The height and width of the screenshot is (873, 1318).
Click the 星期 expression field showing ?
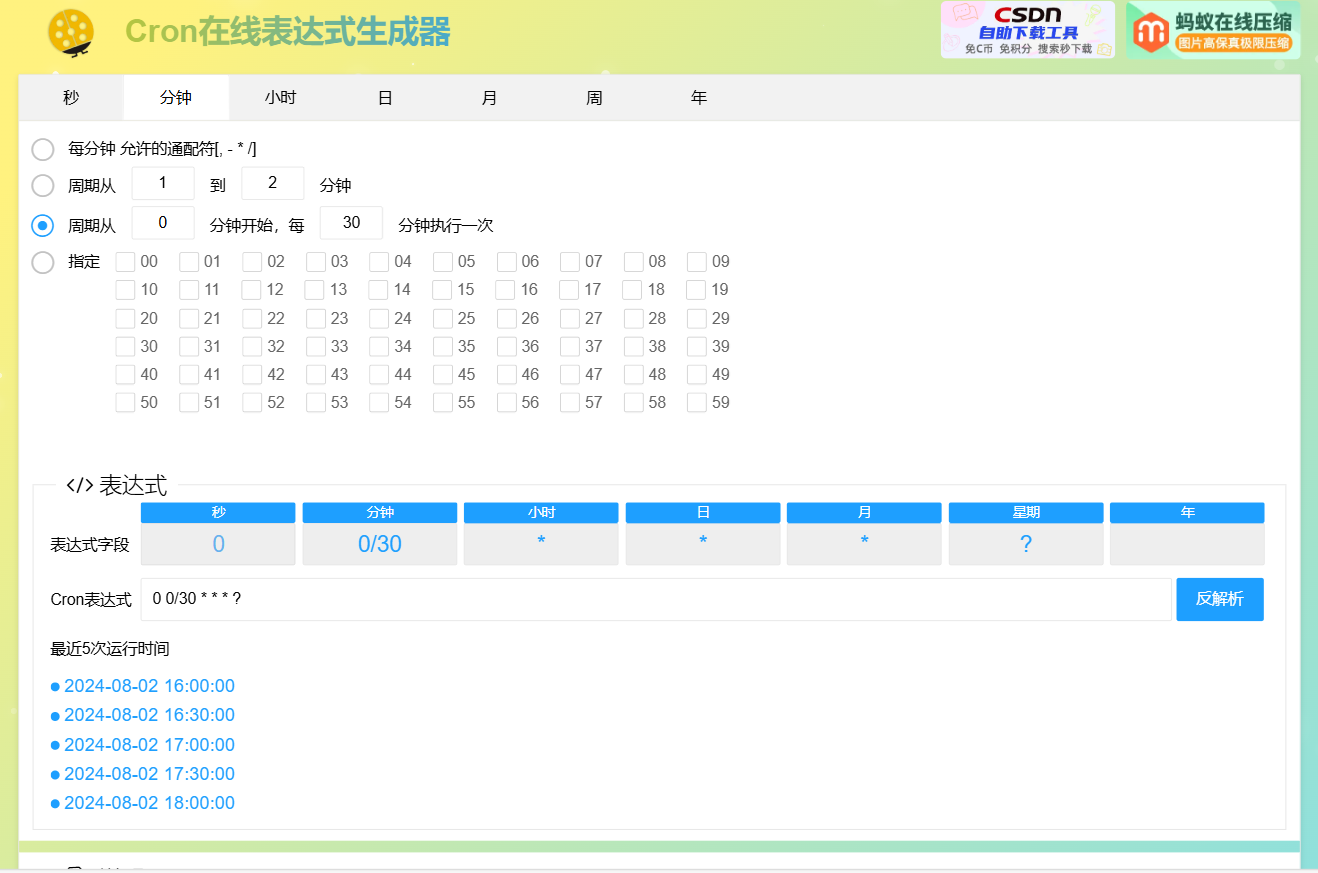click(1026, 545)
